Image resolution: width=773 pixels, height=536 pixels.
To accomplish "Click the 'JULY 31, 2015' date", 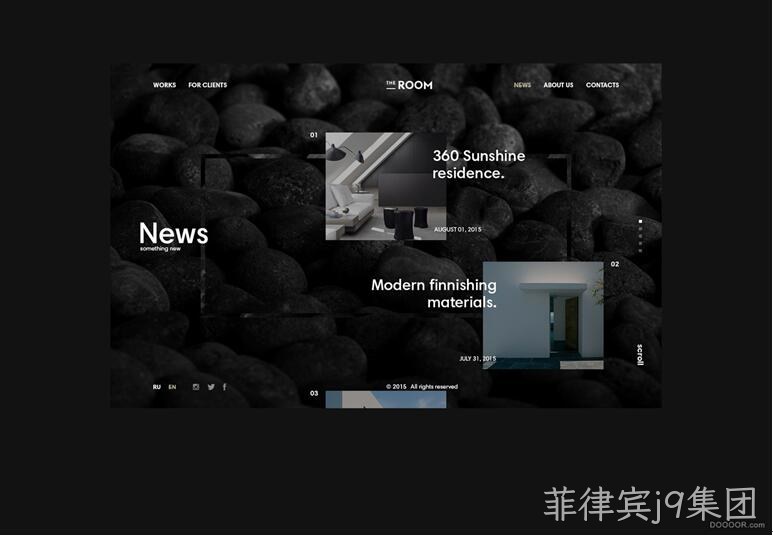I will click(478, 358).
